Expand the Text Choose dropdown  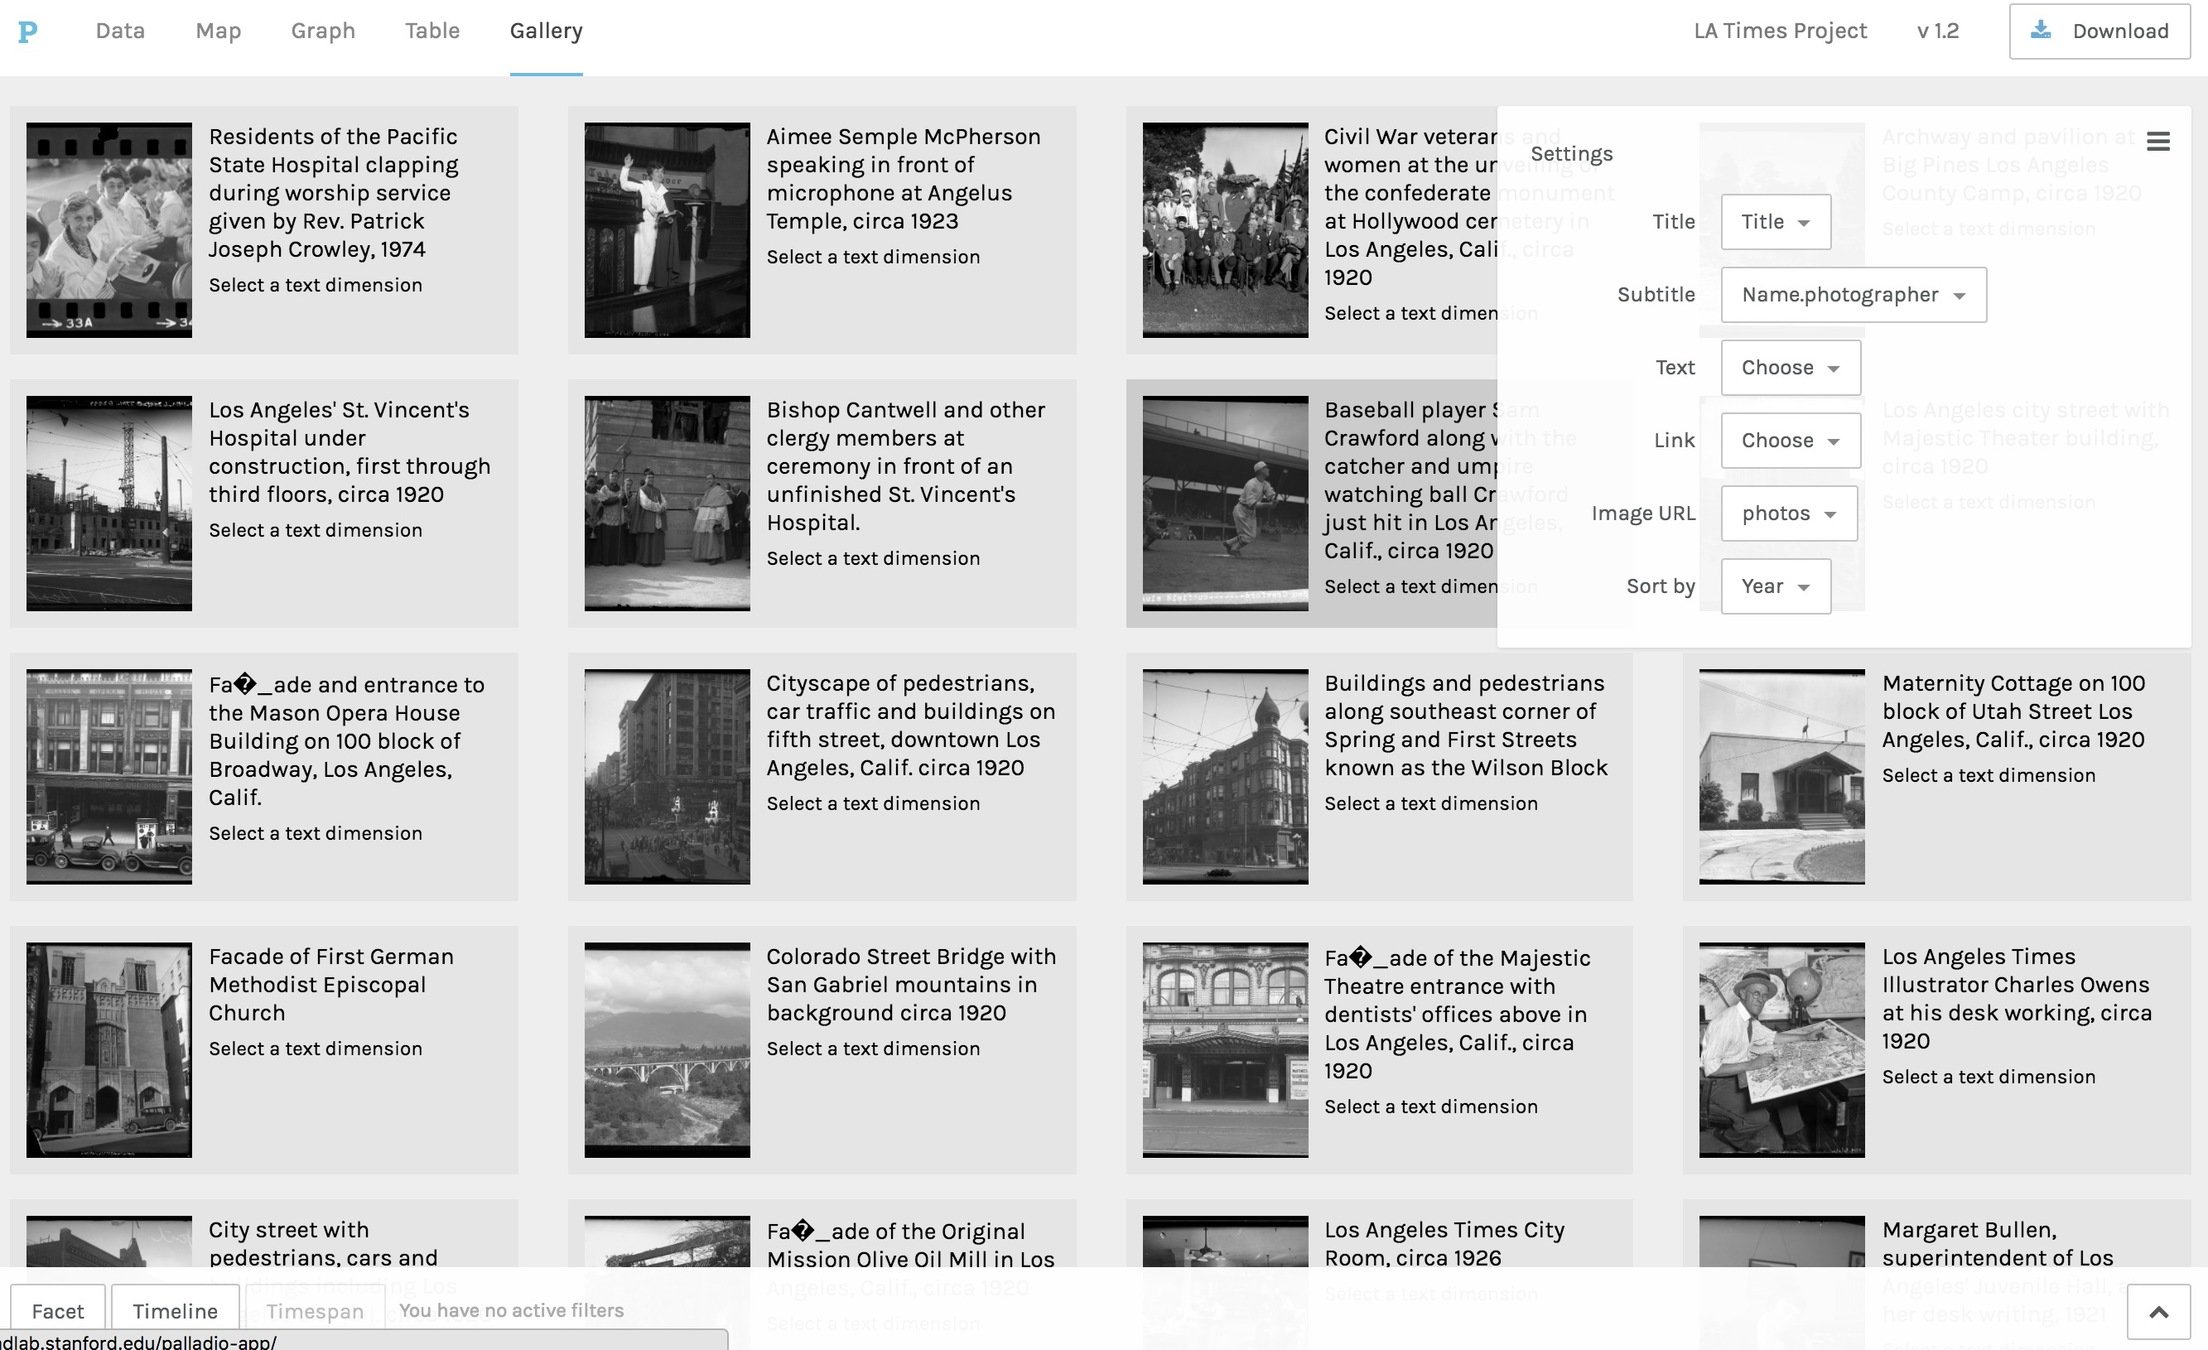click(1790, 368)
